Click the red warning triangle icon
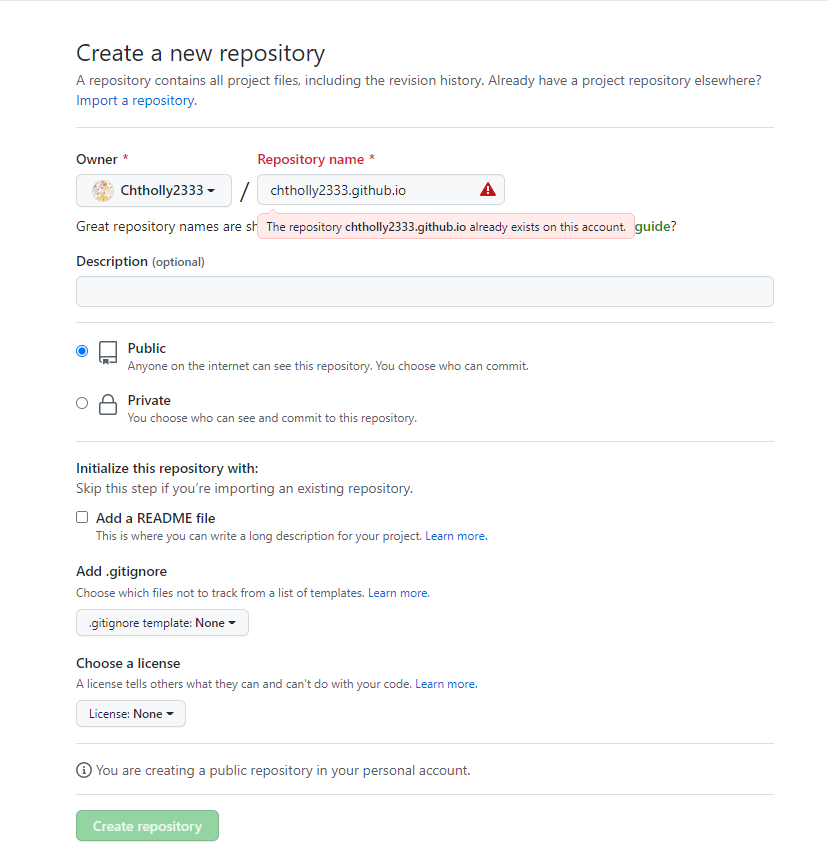 pos(487,190)
